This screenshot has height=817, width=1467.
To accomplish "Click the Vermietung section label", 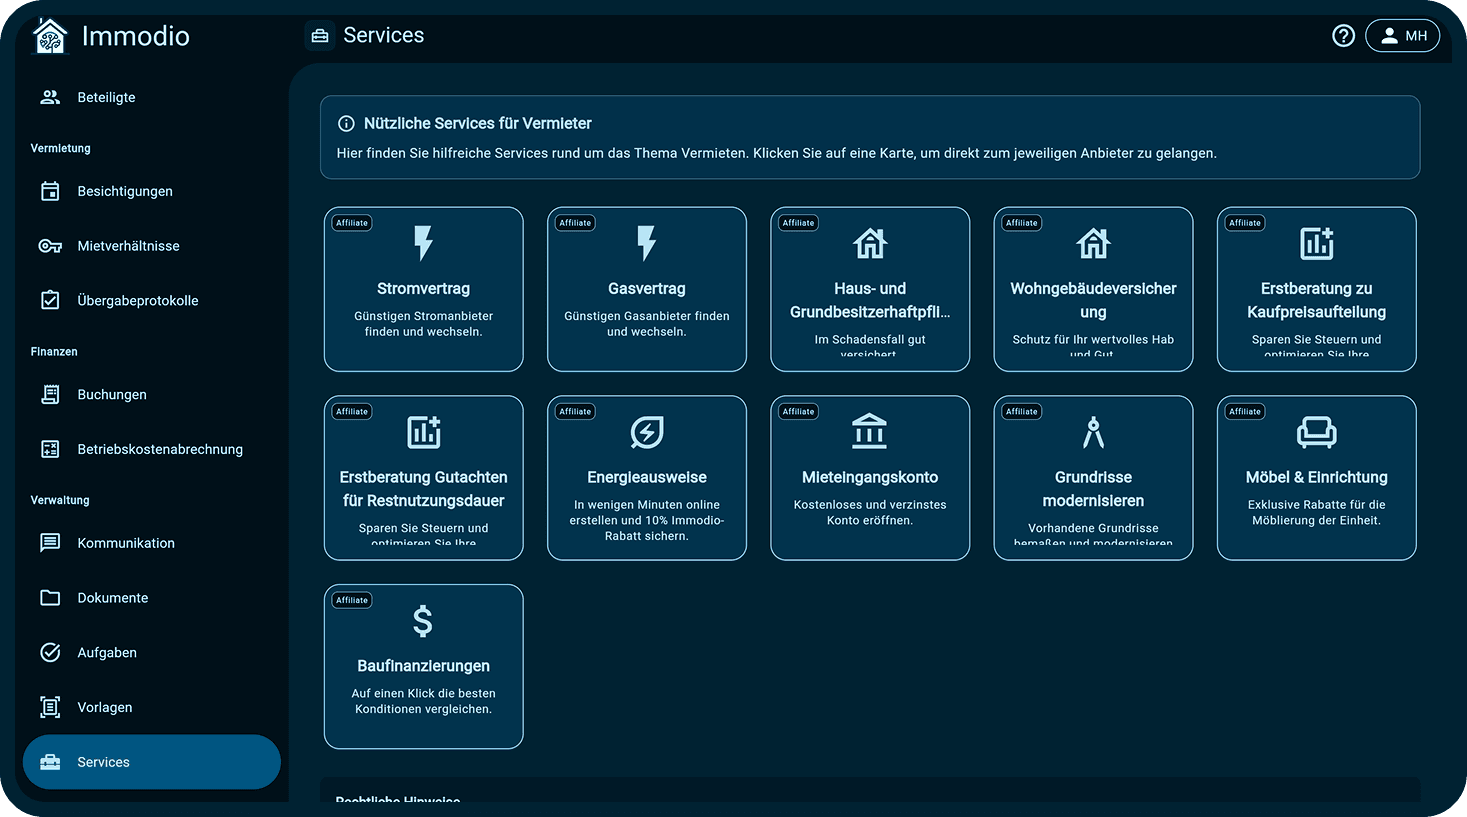I will pyautogui.click(x=61, y=148).
